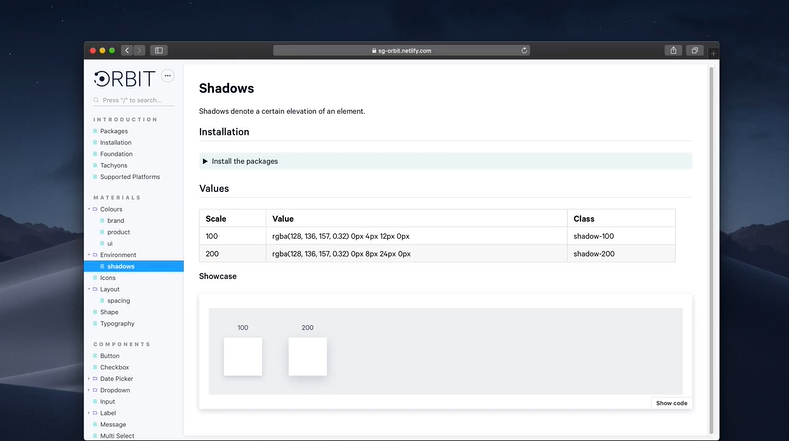Open the Checkbox component page
The image size is (789, 441).
point(114,368)
